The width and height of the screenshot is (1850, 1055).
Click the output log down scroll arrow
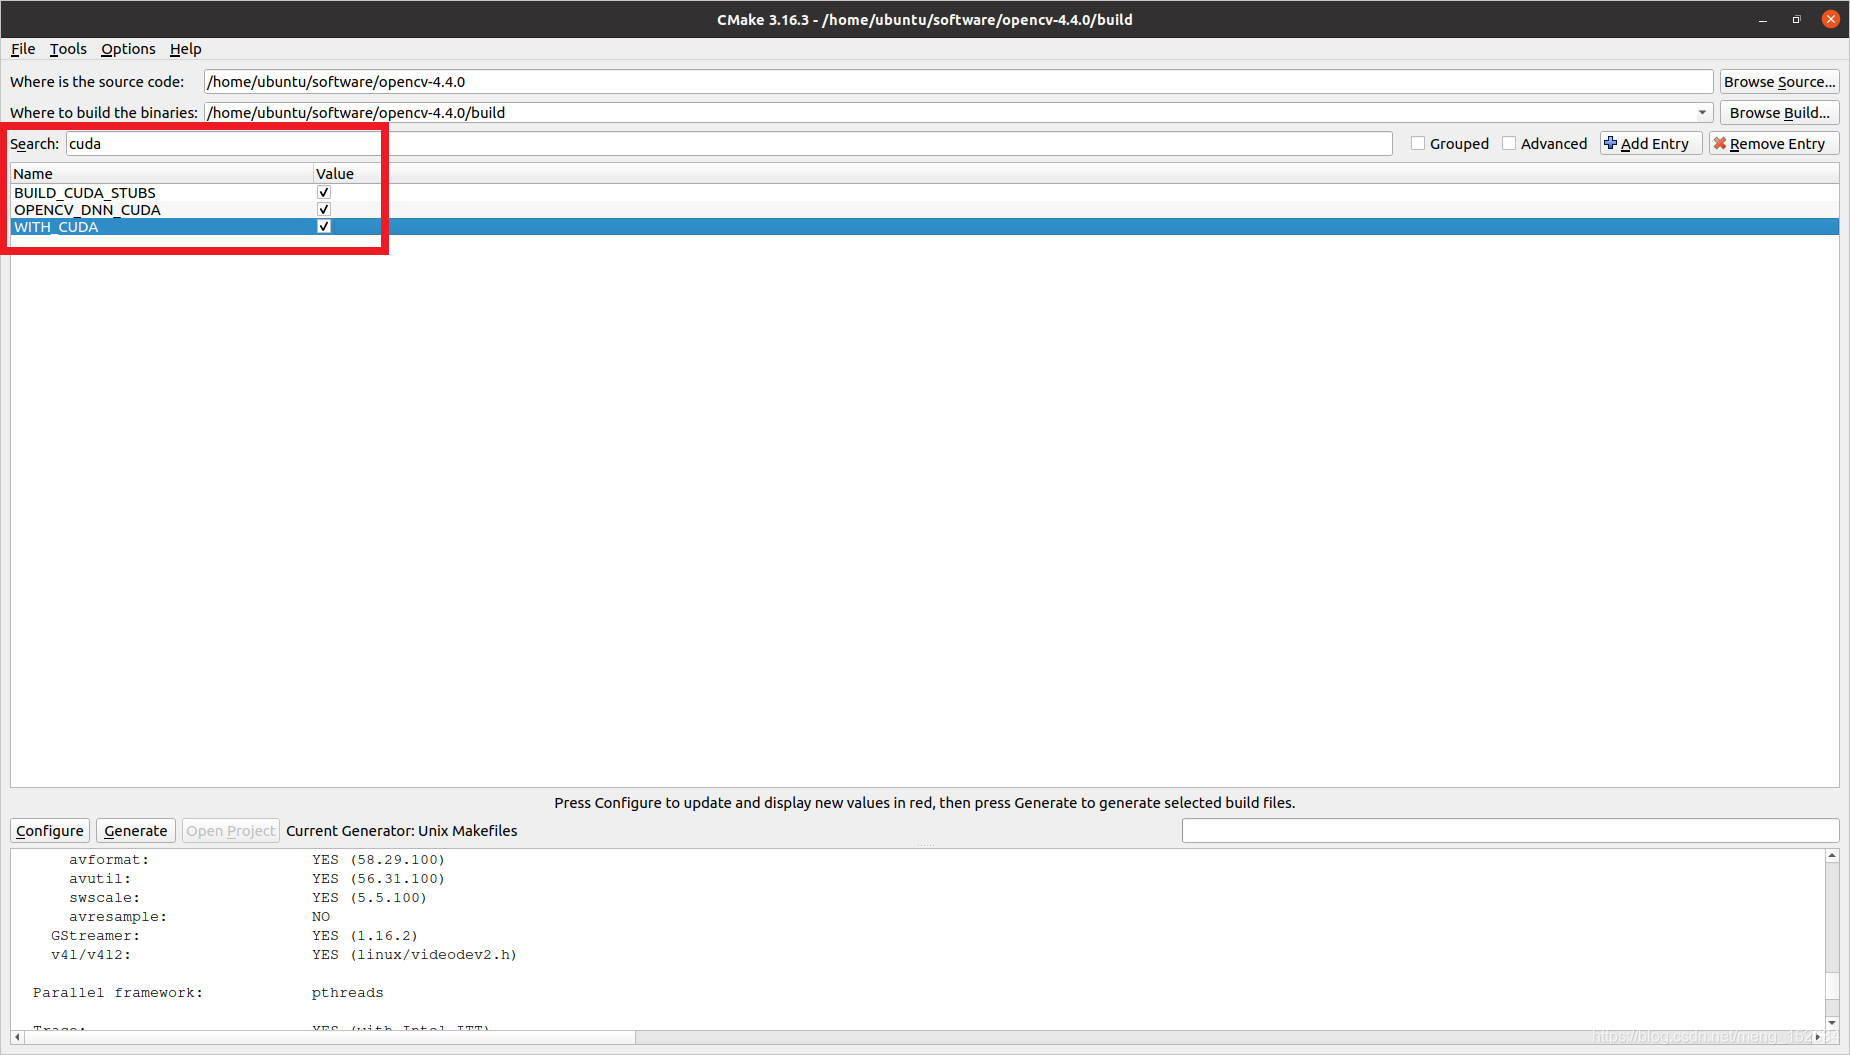pyautogui.click(x=1832, y=1022)
